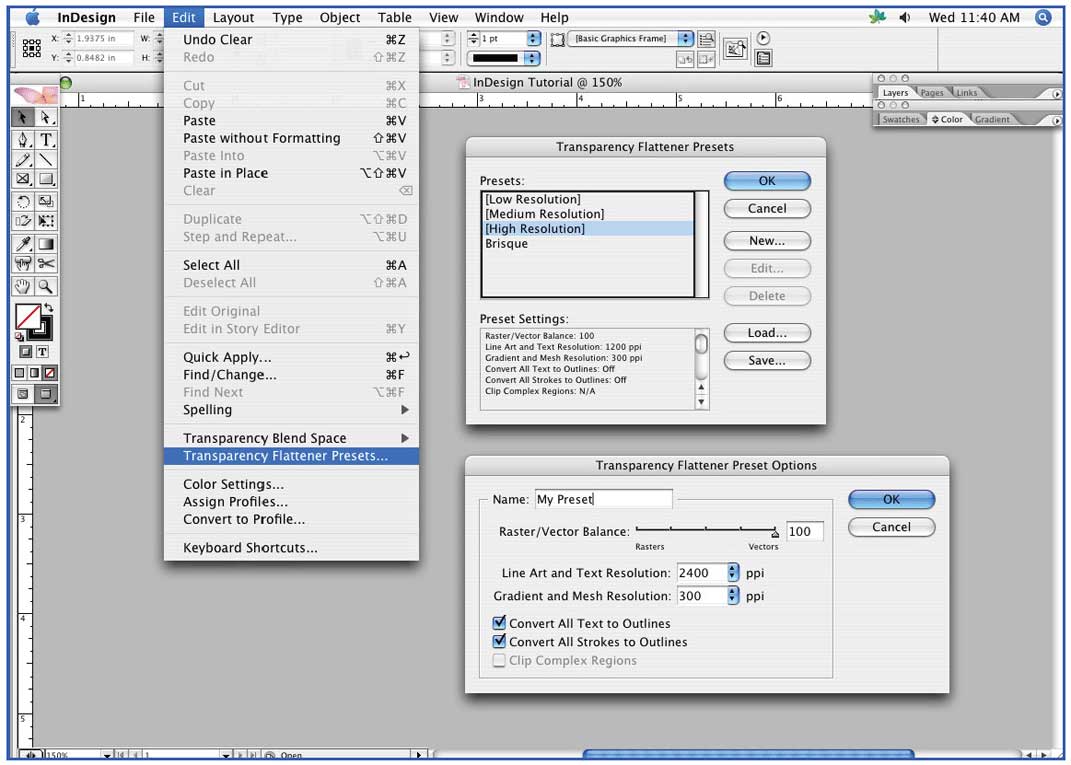Switch to the Pages tab
Screen dimensions: 1071x765
[x=930, y=92]
